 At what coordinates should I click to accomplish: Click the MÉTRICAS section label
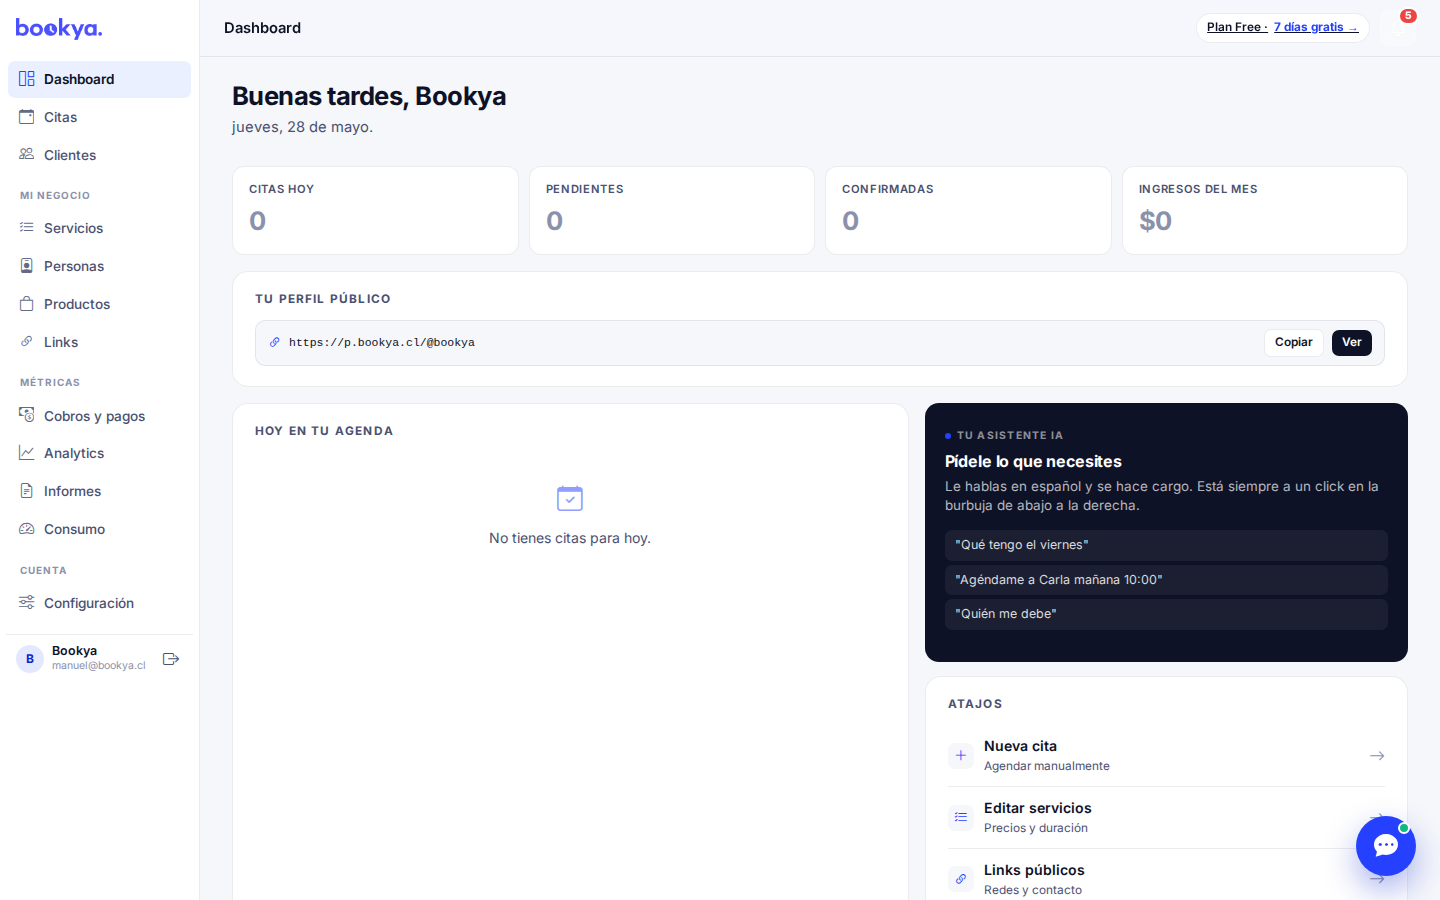pyautogui.click(x=50, y=382)
